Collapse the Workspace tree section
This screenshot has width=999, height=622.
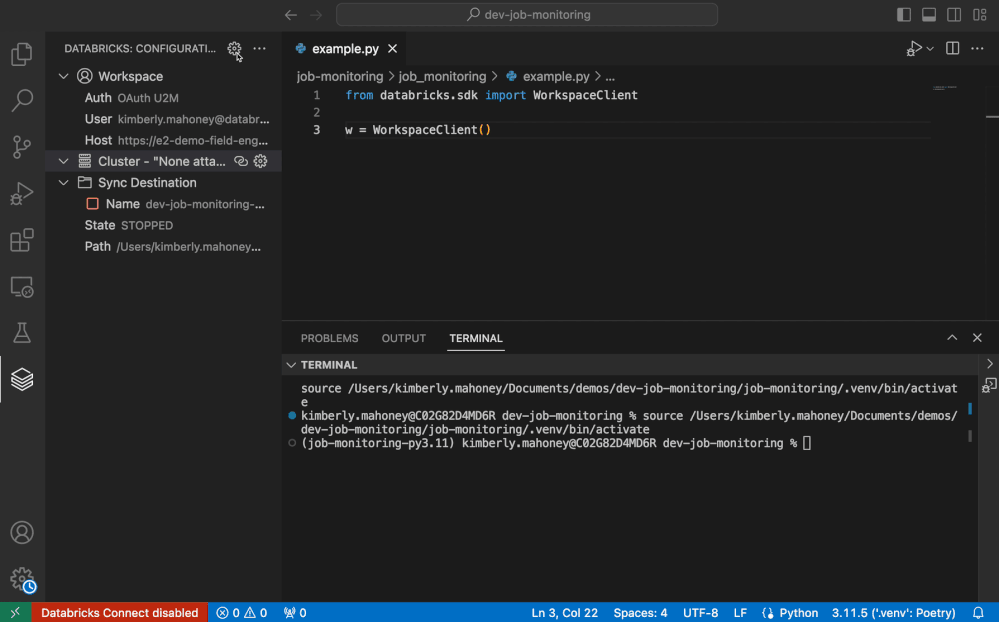[64, 77]
